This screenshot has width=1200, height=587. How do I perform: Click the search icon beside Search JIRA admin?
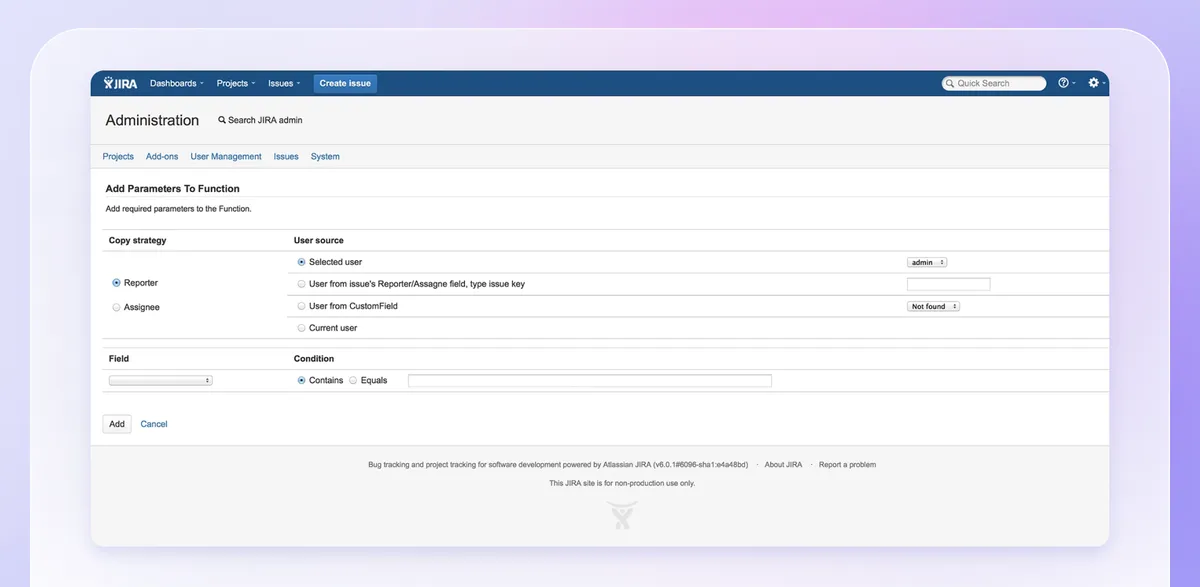[222, 120]
